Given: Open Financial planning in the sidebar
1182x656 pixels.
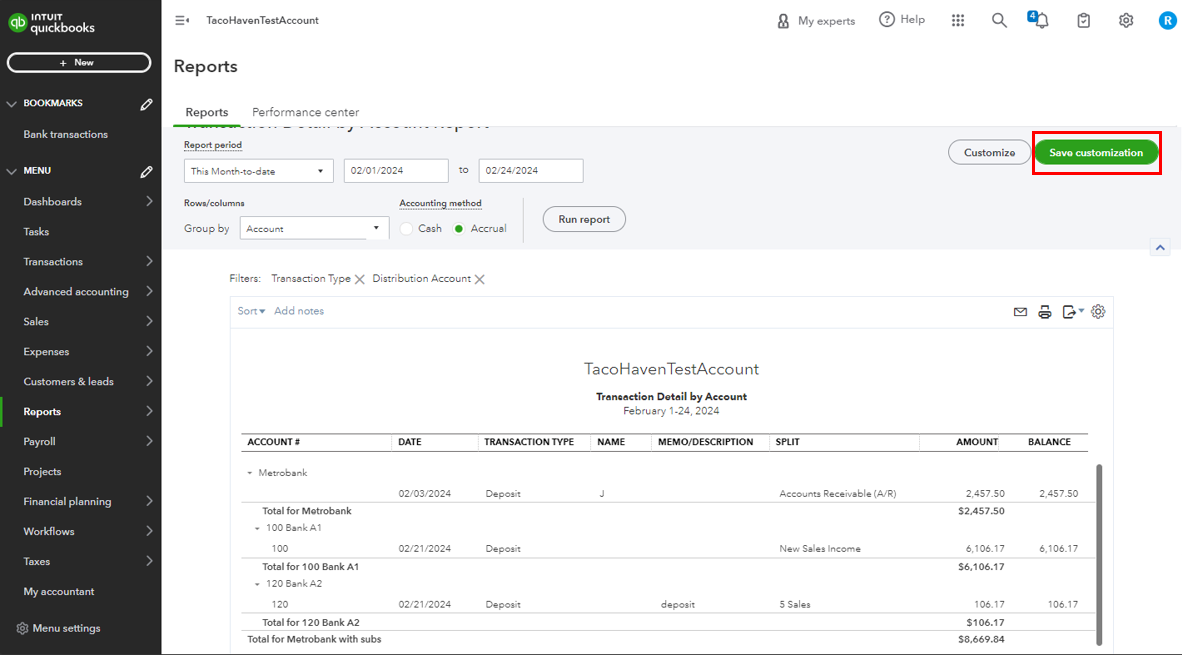Looking at the screenshot, I should point(81,501).
